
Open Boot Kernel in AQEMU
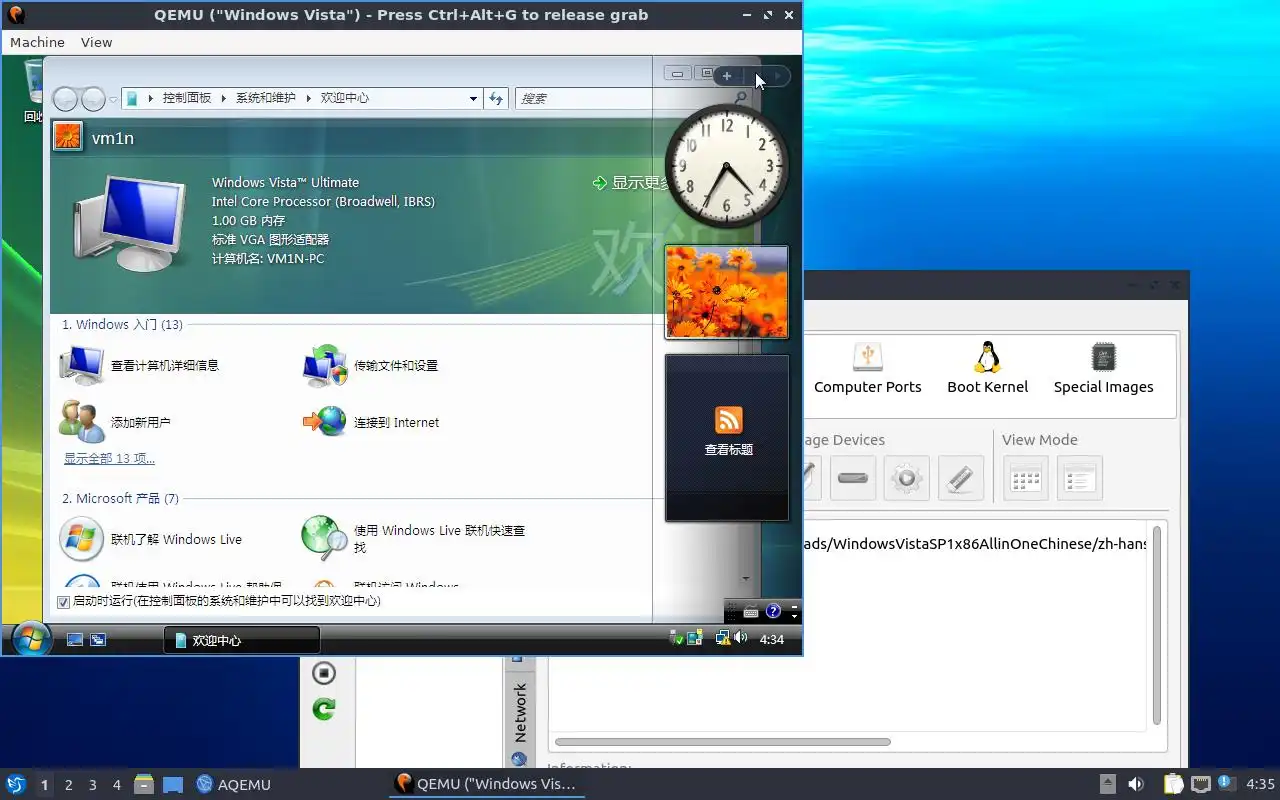pos(988,368)
